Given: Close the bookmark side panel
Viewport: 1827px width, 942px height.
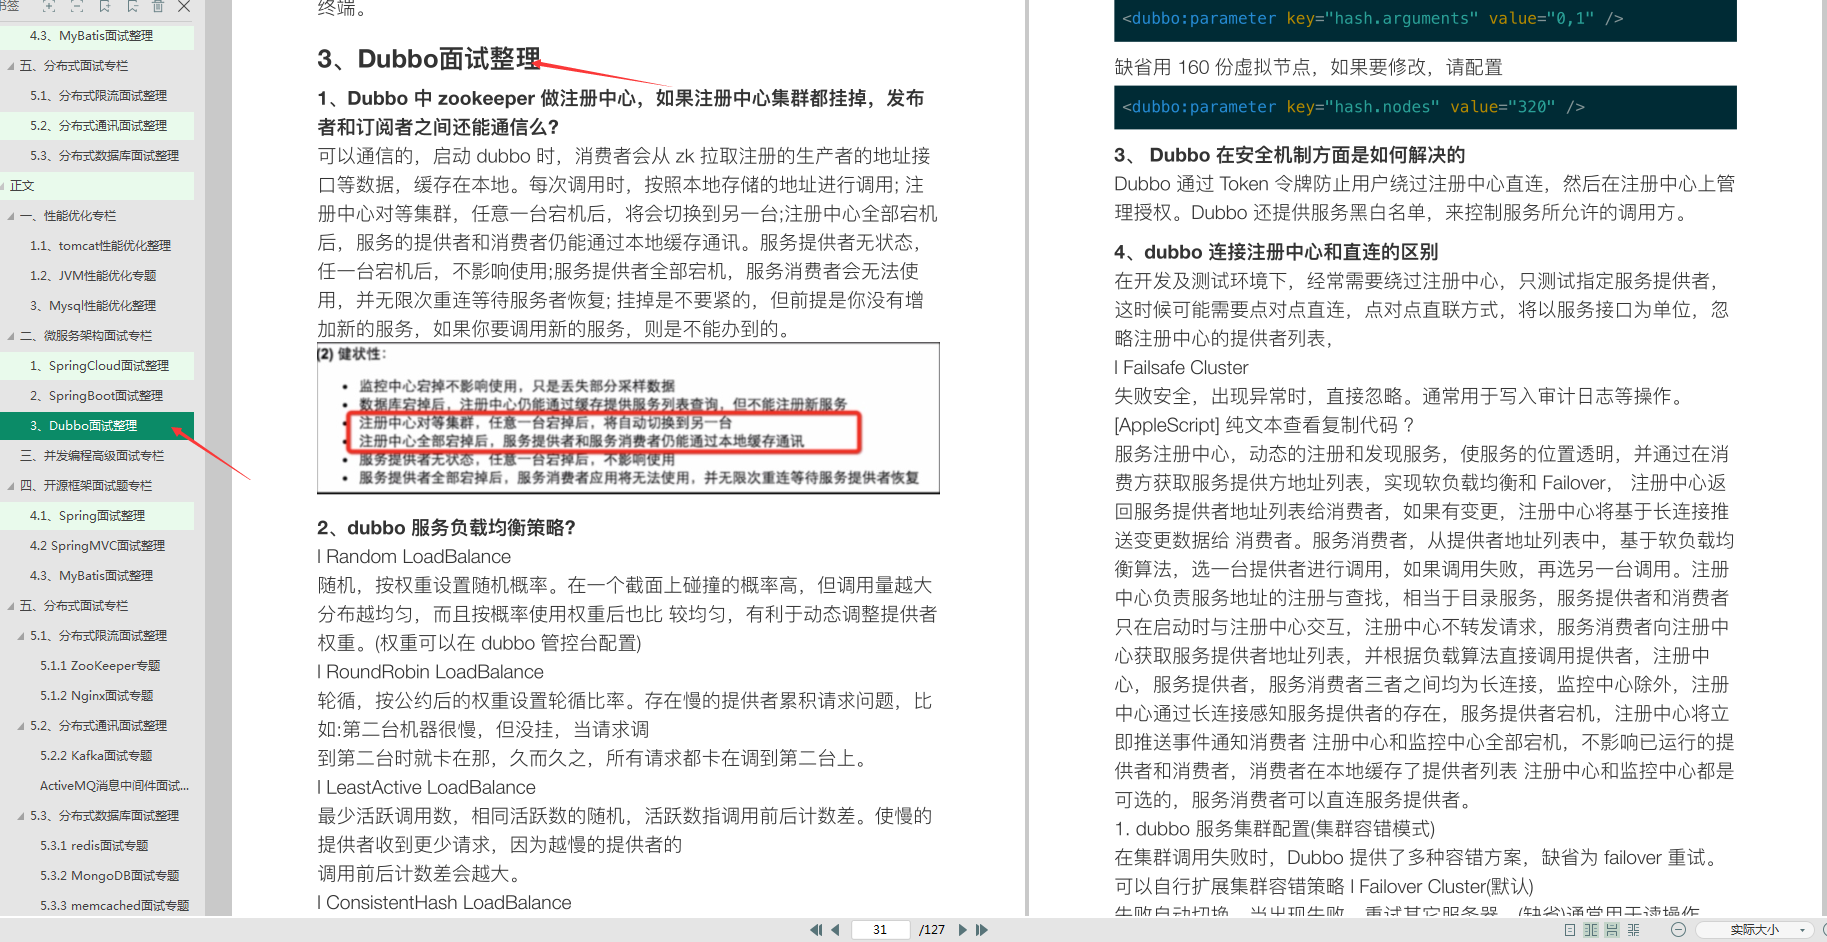Looking at the screenshot, I should pos(184,6).
